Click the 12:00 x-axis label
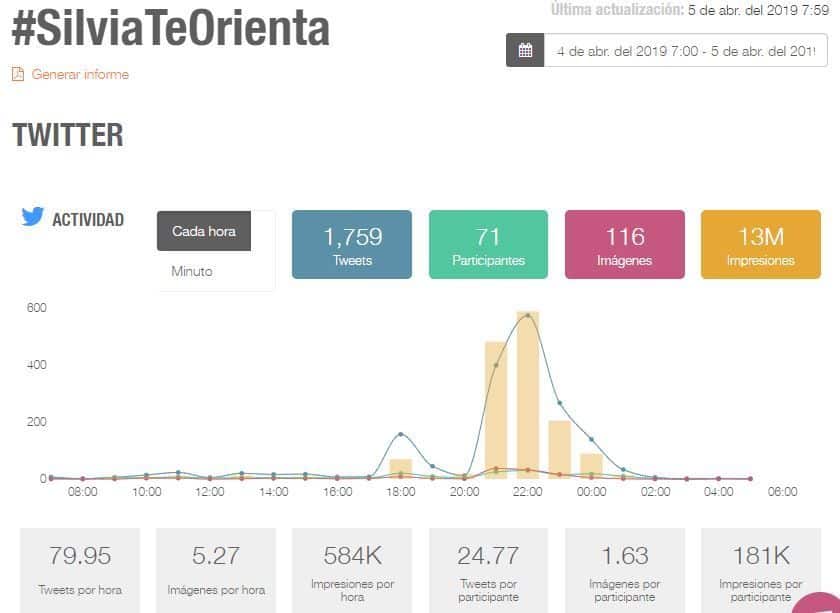 (x=209, y=492)
